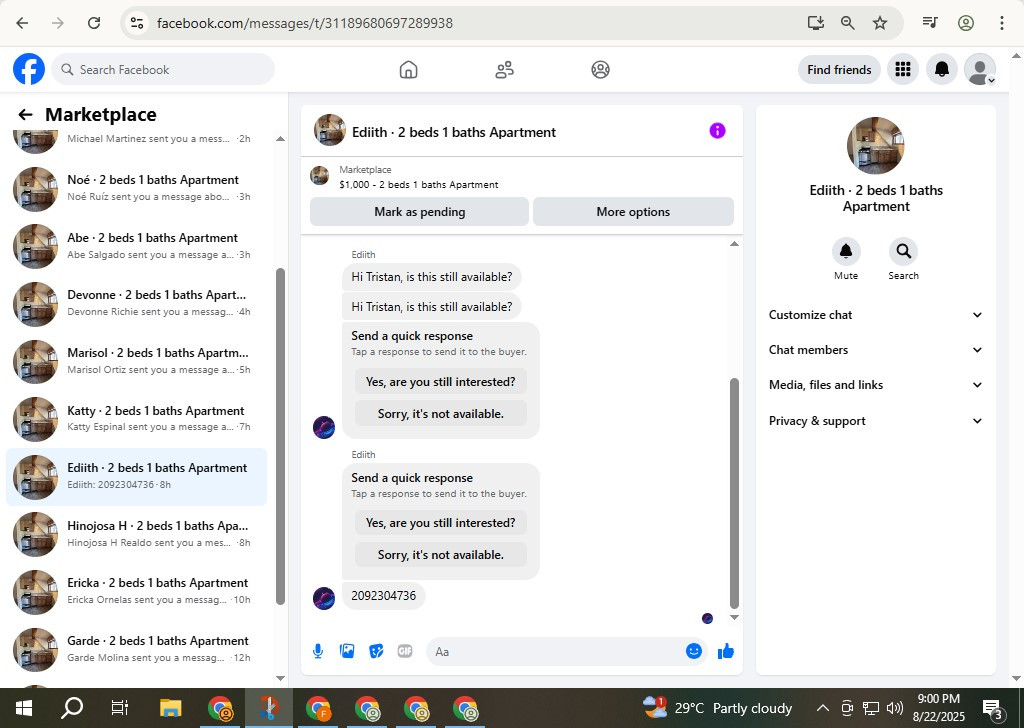Click the chat messages scrollbar
1024x728 pixels.
(734, 493)
